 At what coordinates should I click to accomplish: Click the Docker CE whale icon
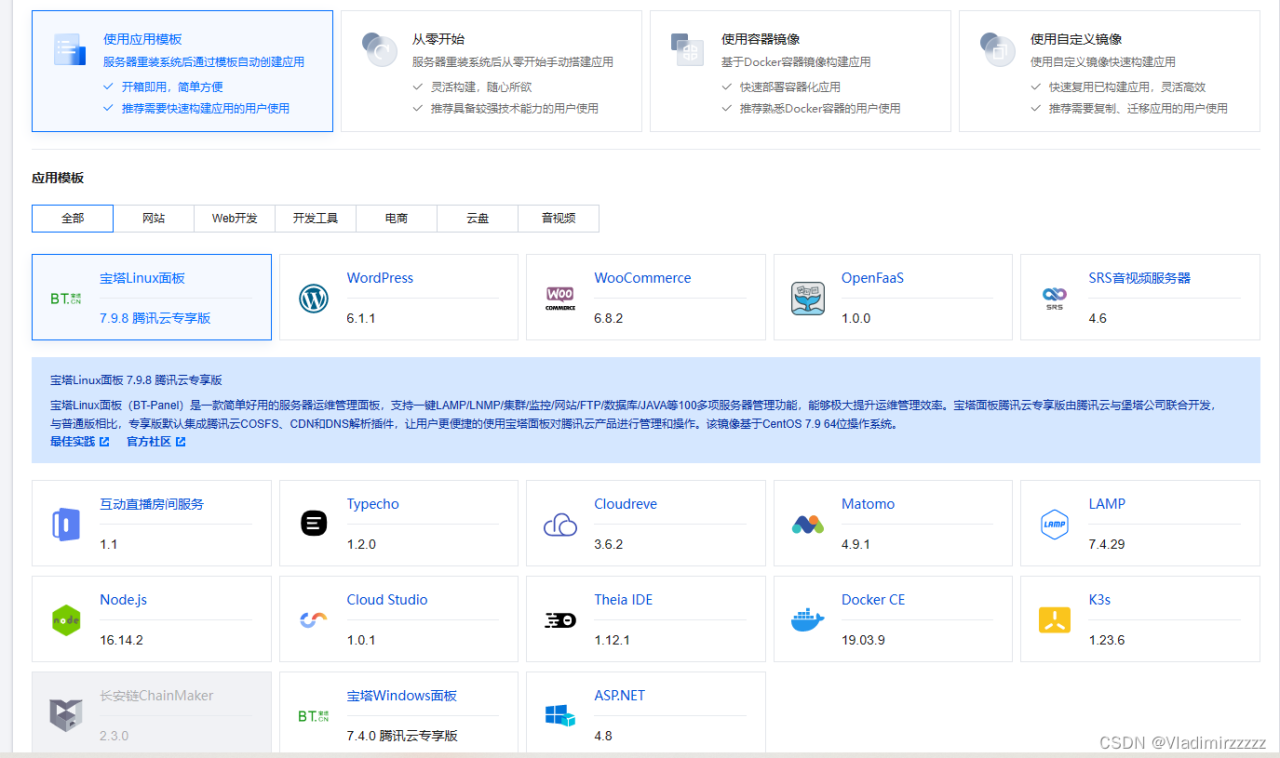(x=807, y=619)
